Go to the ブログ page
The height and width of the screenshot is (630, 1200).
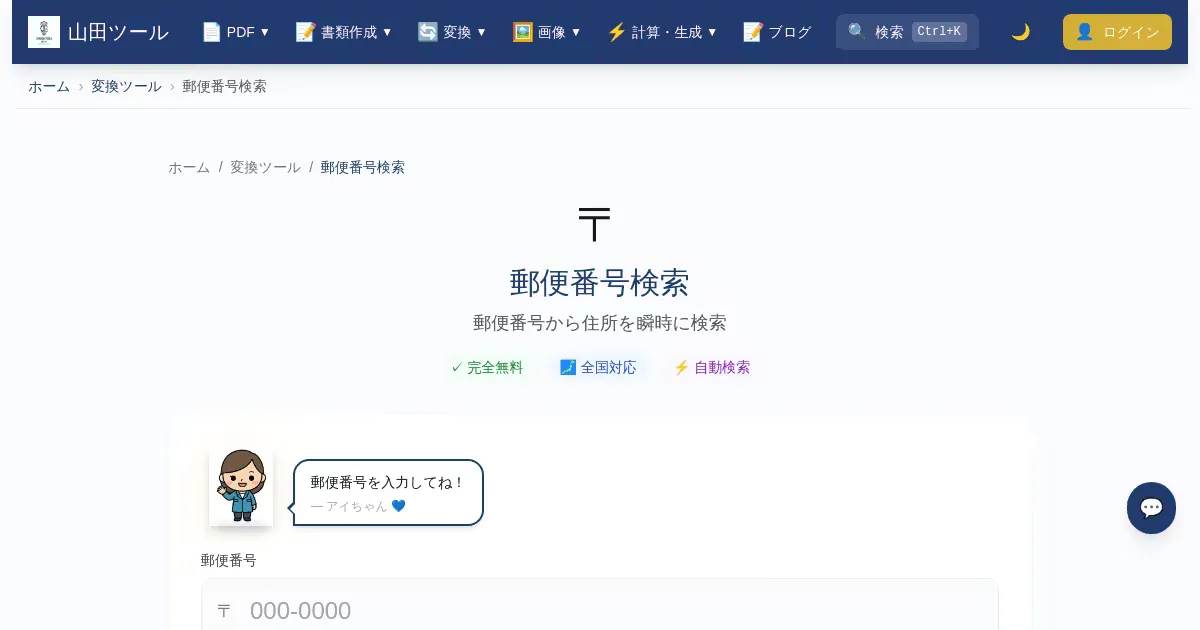coord(789,32)
